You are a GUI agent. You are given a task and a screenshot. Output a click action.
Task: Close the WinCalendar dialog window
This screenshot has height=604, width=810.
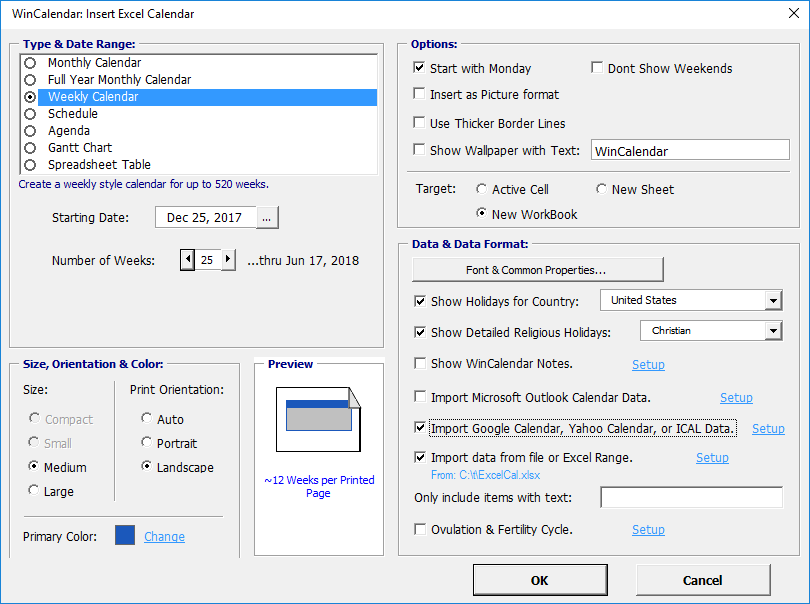click(x=786, y=14)
